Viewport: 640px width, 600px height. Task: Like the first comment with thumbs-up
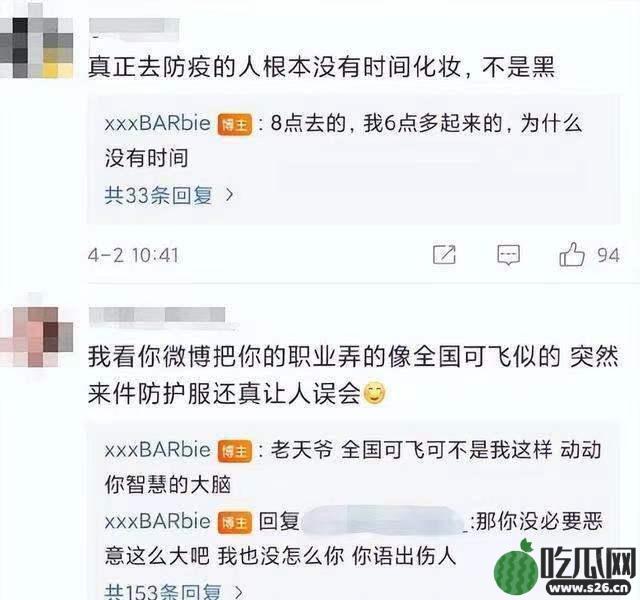click(572, 254)
